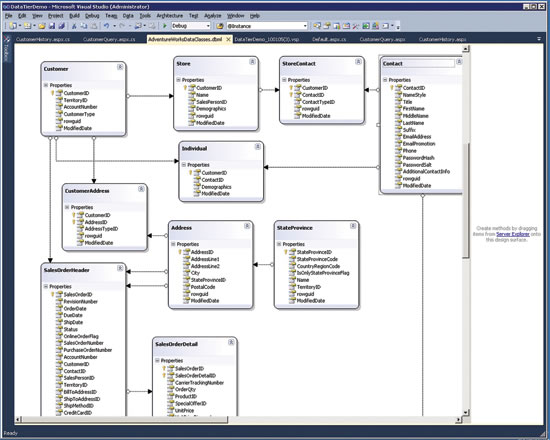Click the Copy toolbar icon
This screenshot has width=550, height=440.
click(x=84, y=26)
